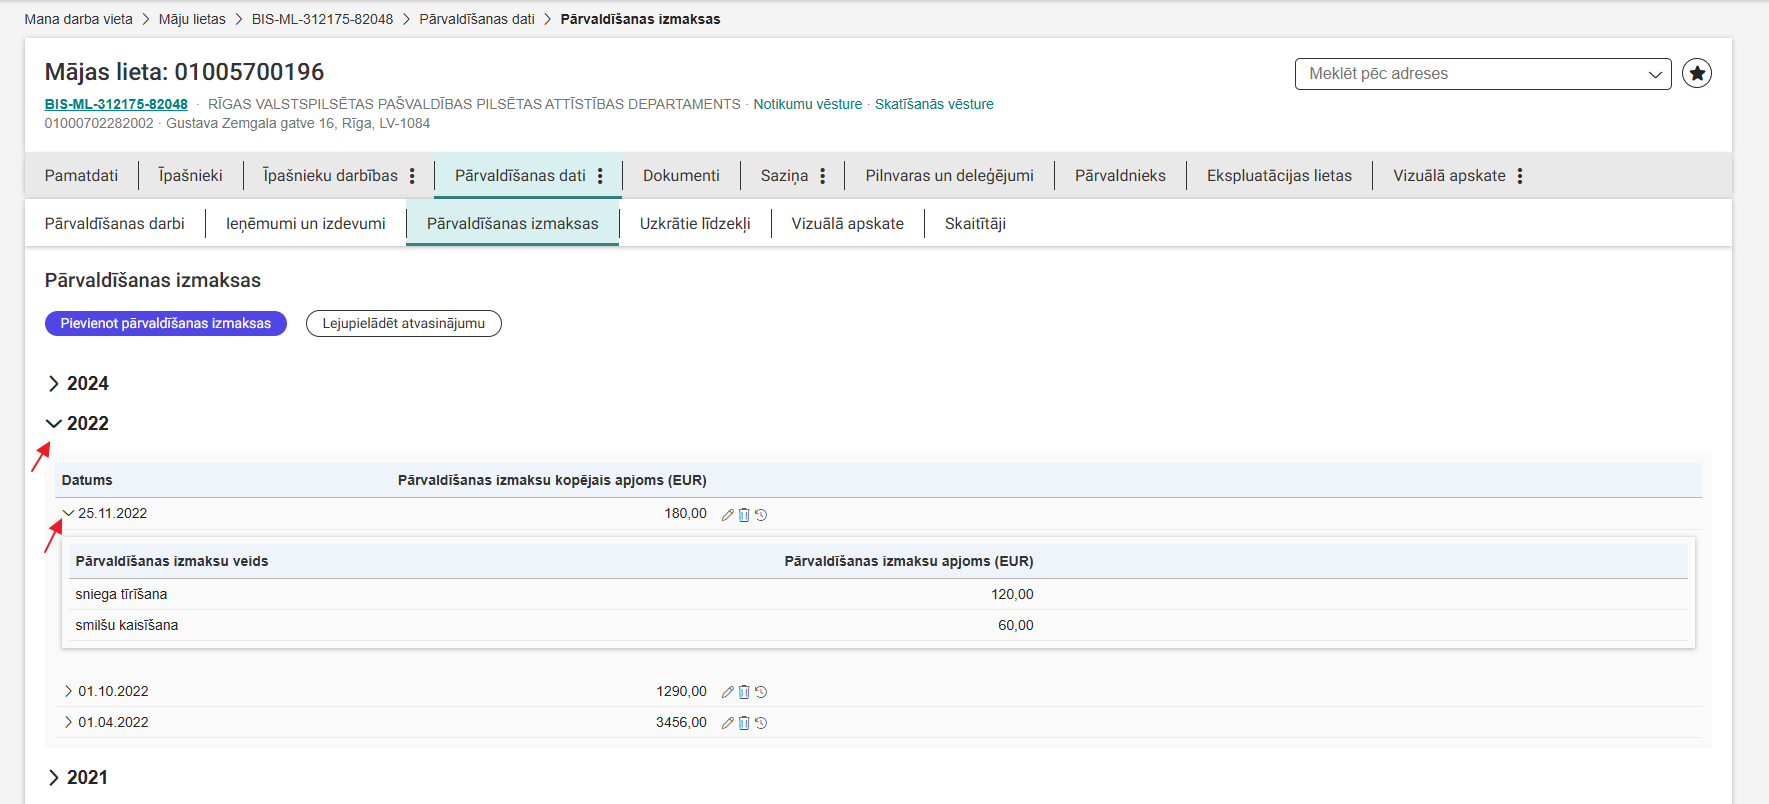This screenshot has width=1769, height=804.
Task: Edit the 01.10.2022 cost entry
Action: point(728,692)
